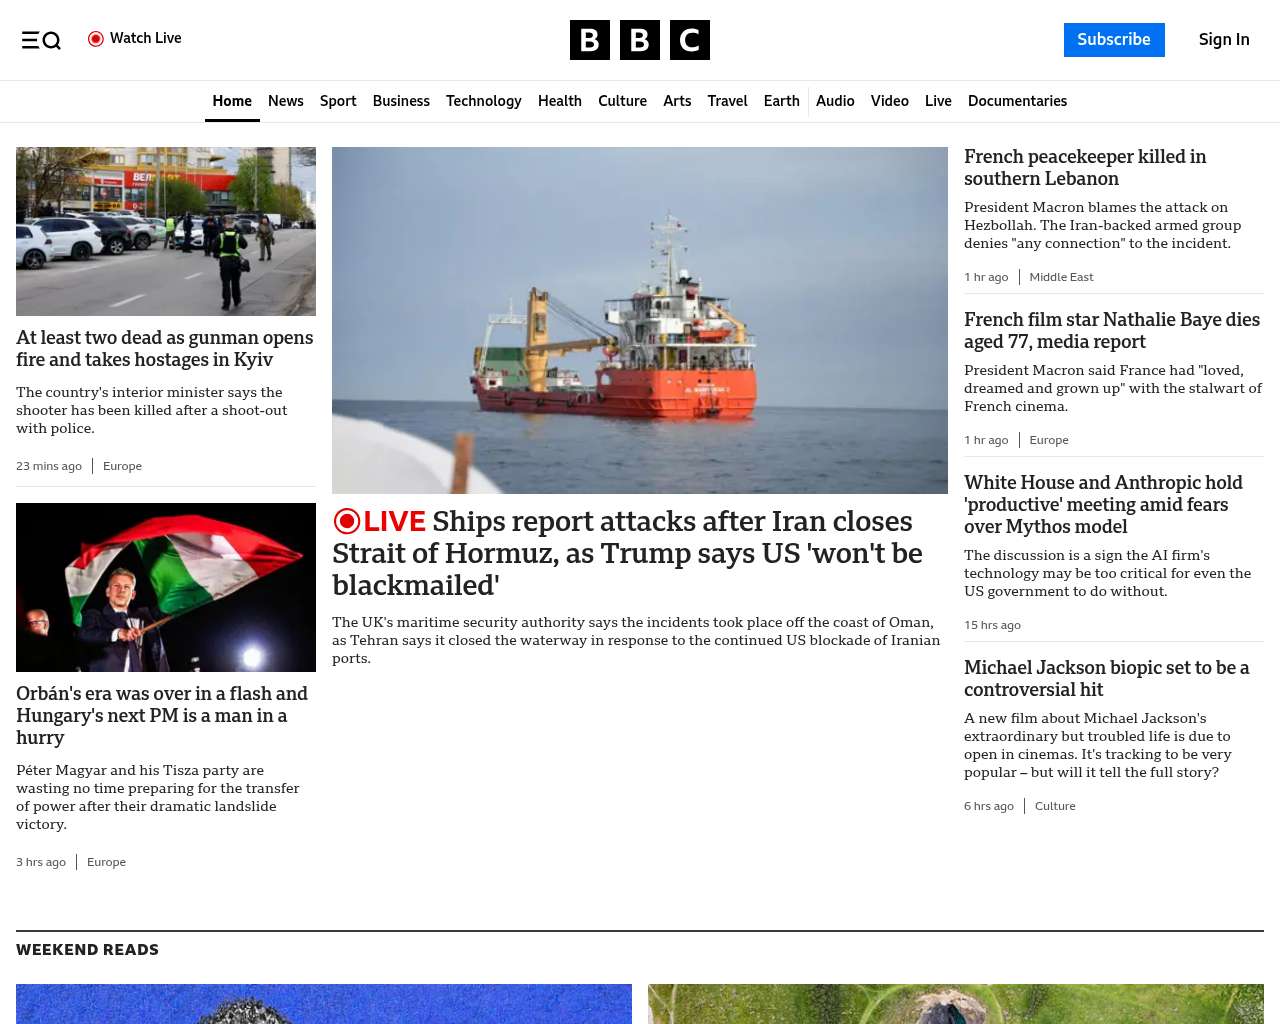Click summary 'Péter Magyar and his Tisza party'
1280x1024 pixels.
coord(158,797)
